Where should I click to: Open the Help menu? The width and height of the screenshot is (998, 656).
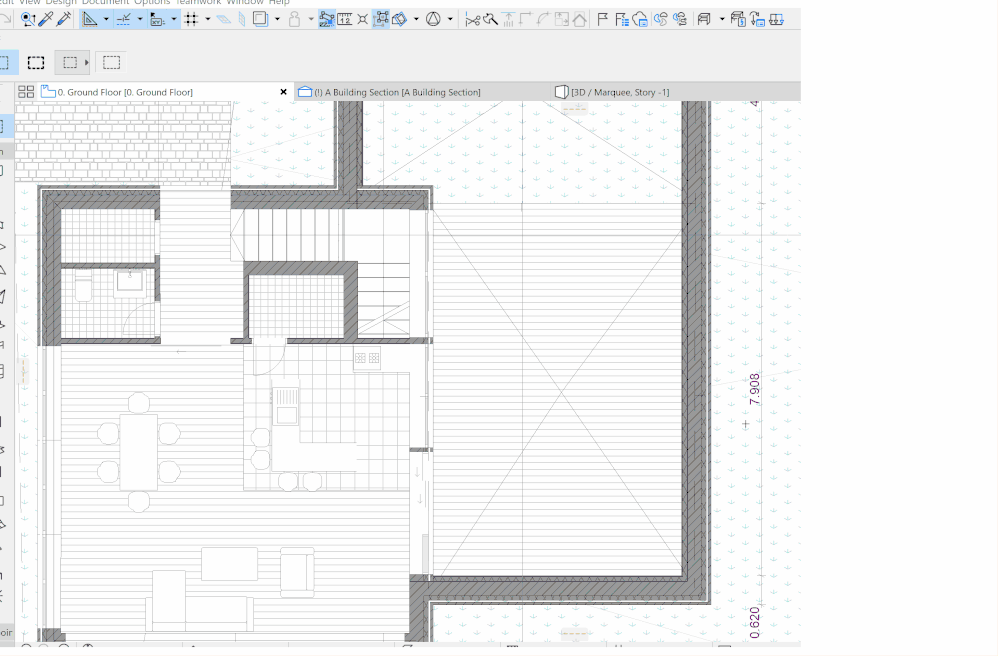(x=279, y=3)
